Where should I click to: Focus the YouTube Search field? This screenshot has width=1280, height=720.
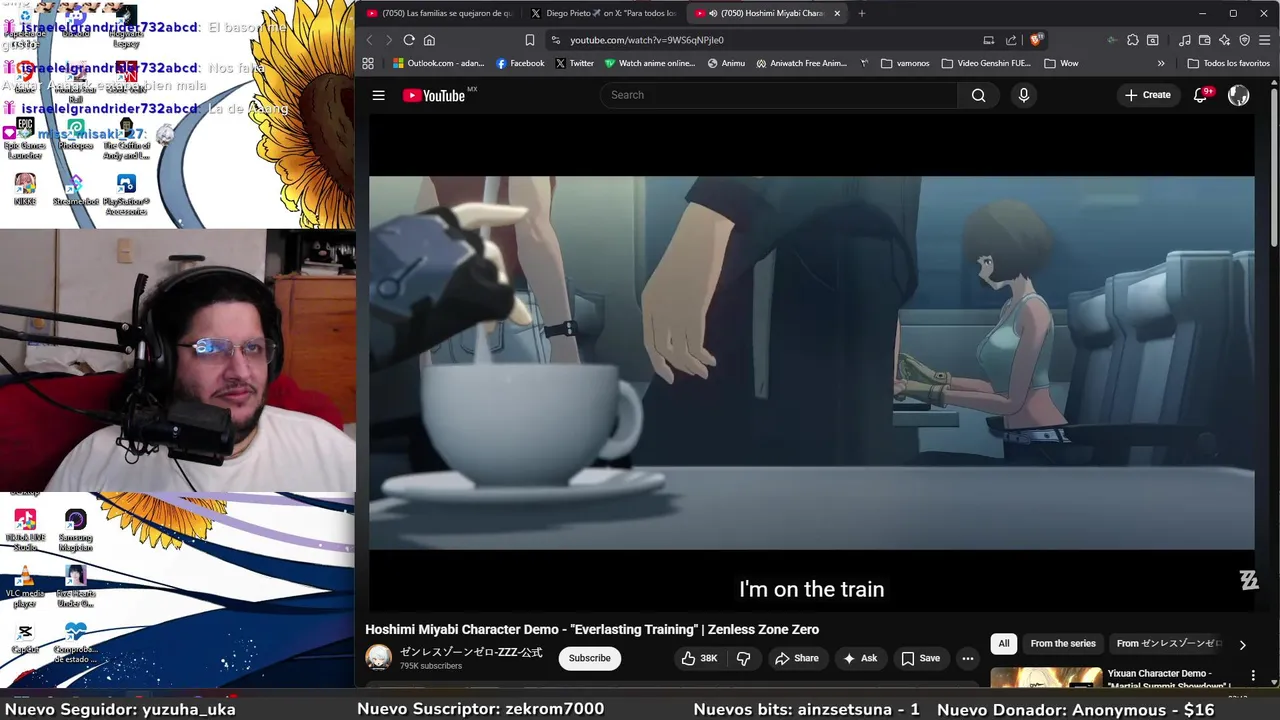(x=780, y=95)
